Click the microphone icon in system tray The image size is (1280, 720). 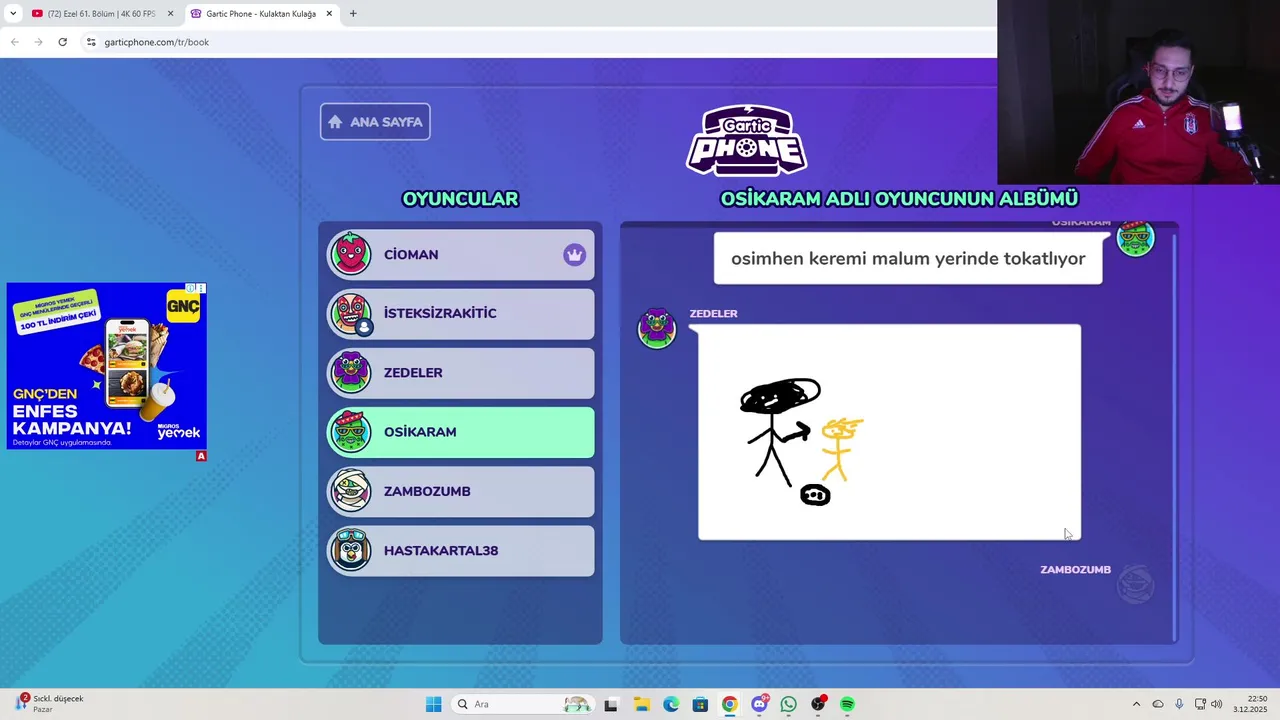[x=1179, y=704]
